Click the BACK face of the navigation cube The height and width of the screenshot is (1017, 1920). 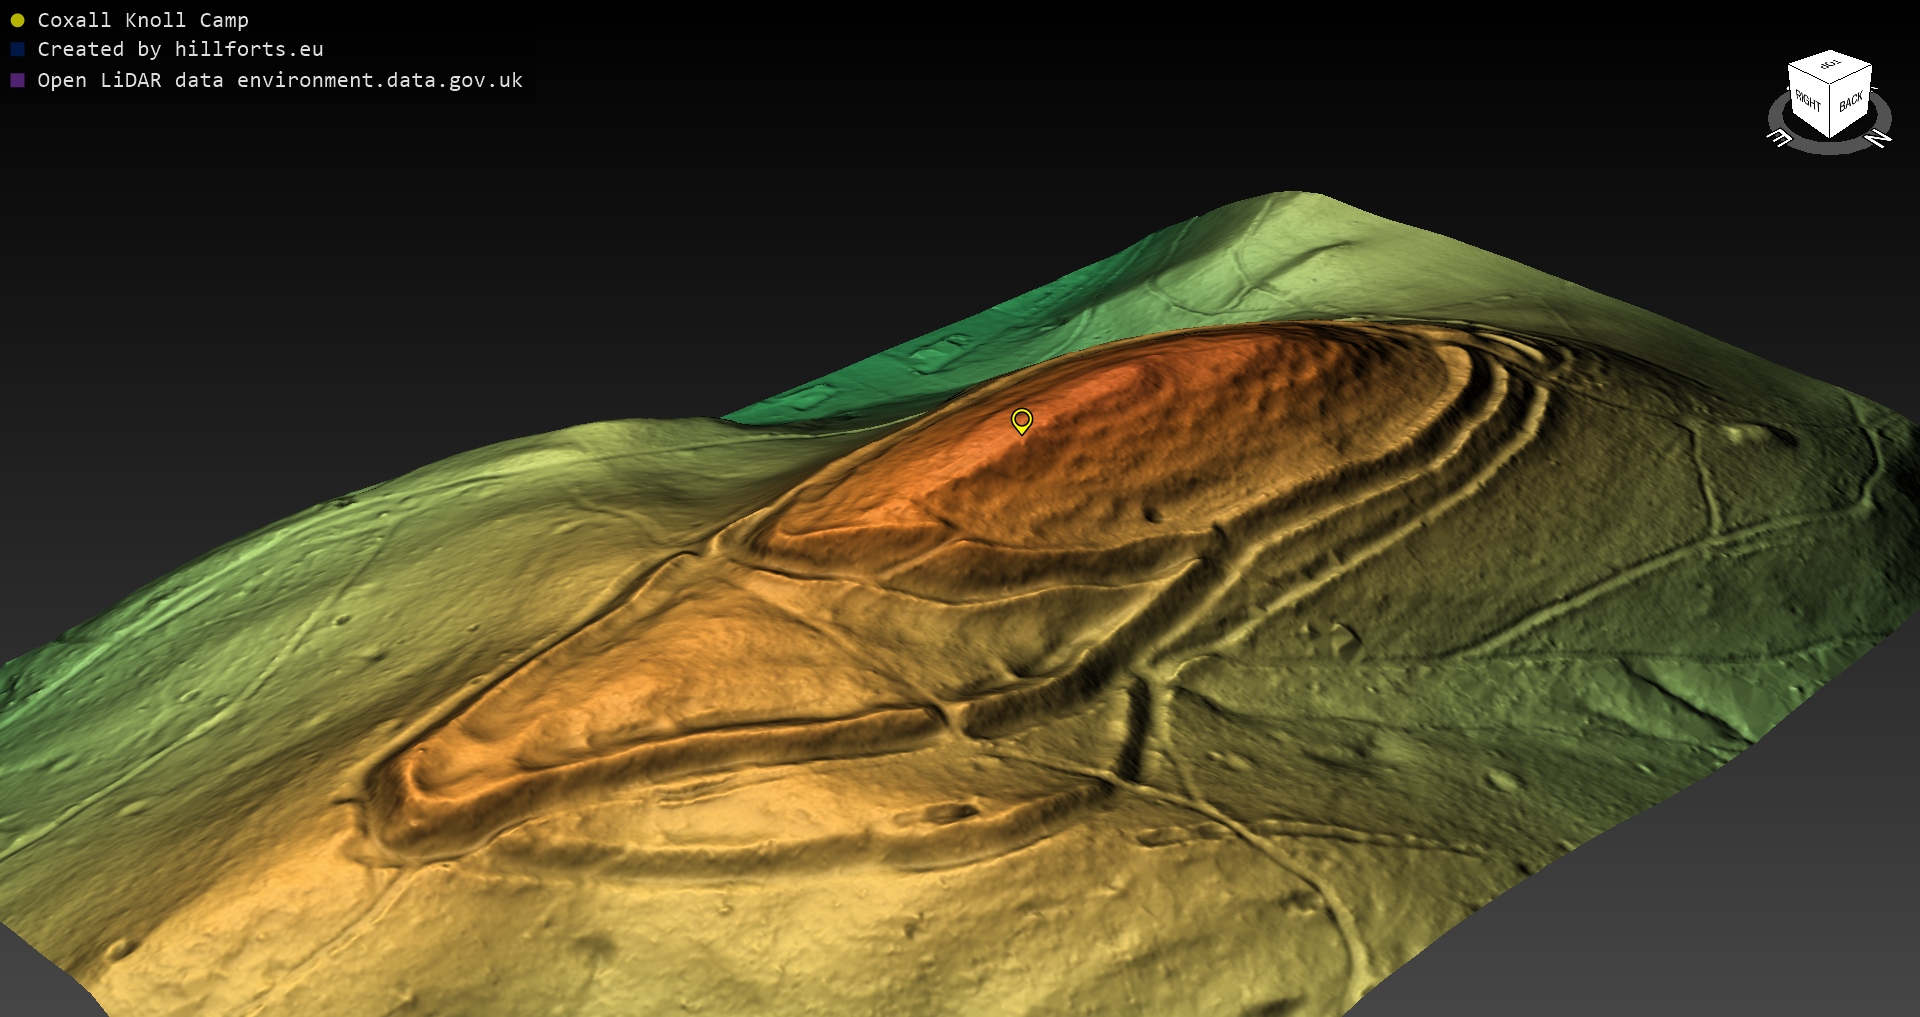tap(1851, 101)
